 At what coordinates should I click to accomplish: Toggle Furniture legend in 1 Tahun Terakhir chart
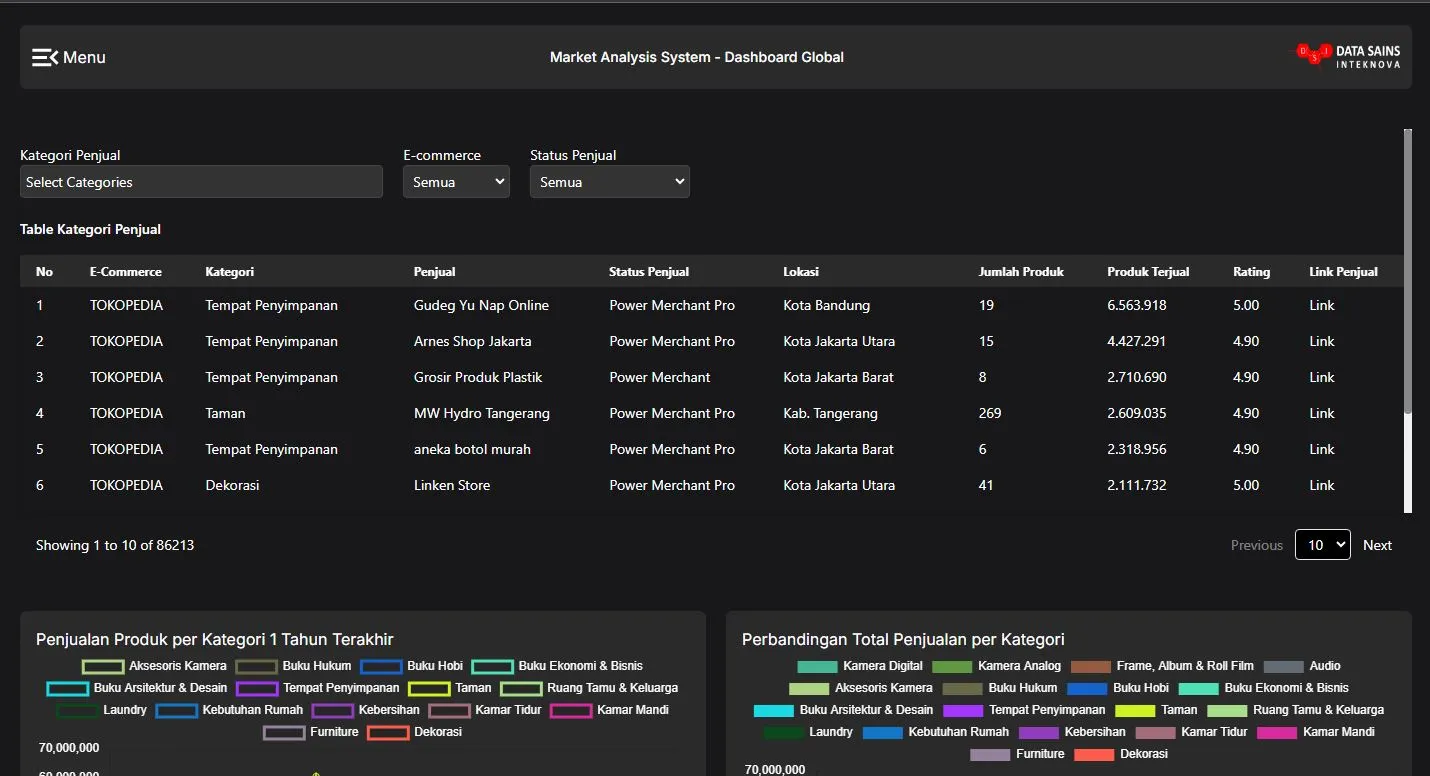[311, 732]
